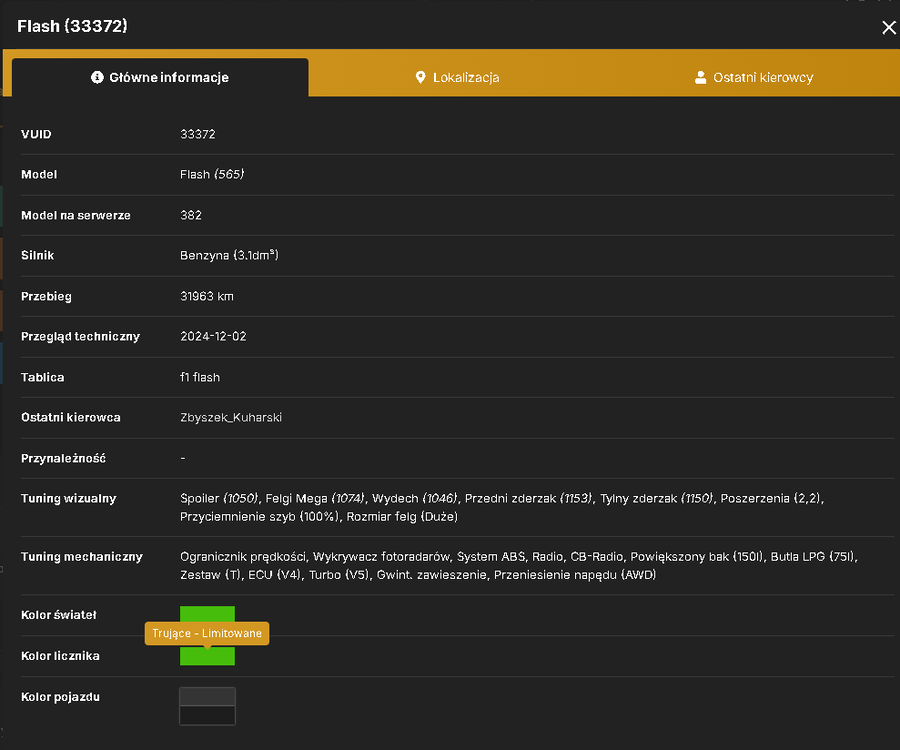This screenshot has height=750, width=900.
Task: Open the Lokalizacja tab
Action: pyautogui.click(x=457, y=77)
